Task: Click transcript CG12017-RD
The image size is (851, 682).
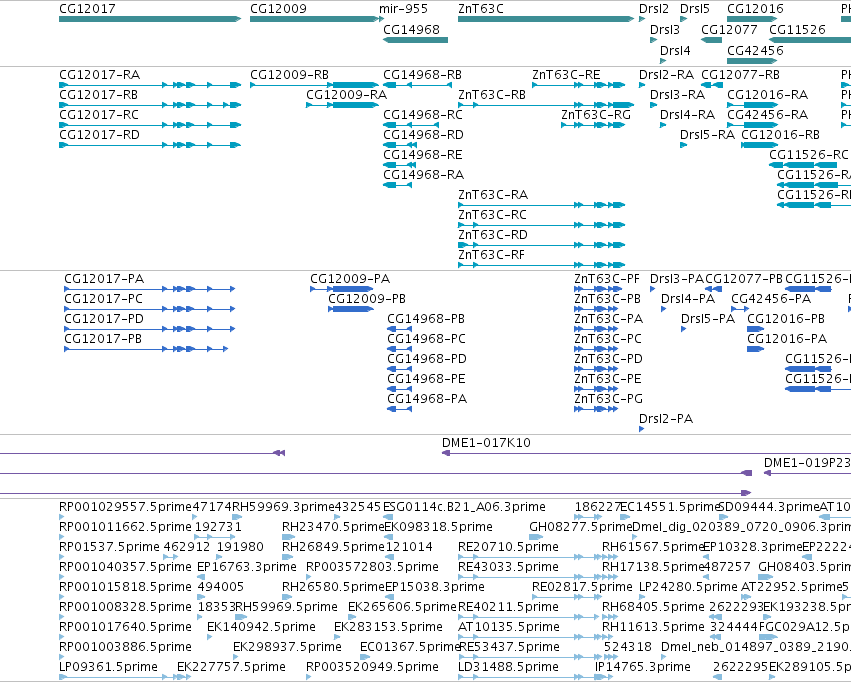Action: [99, 135]
